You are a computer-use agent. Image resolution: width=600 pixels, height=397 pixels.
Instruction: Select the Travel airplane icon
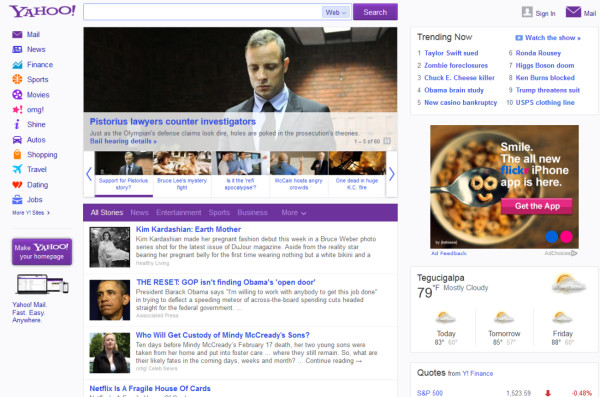[17, 169]
